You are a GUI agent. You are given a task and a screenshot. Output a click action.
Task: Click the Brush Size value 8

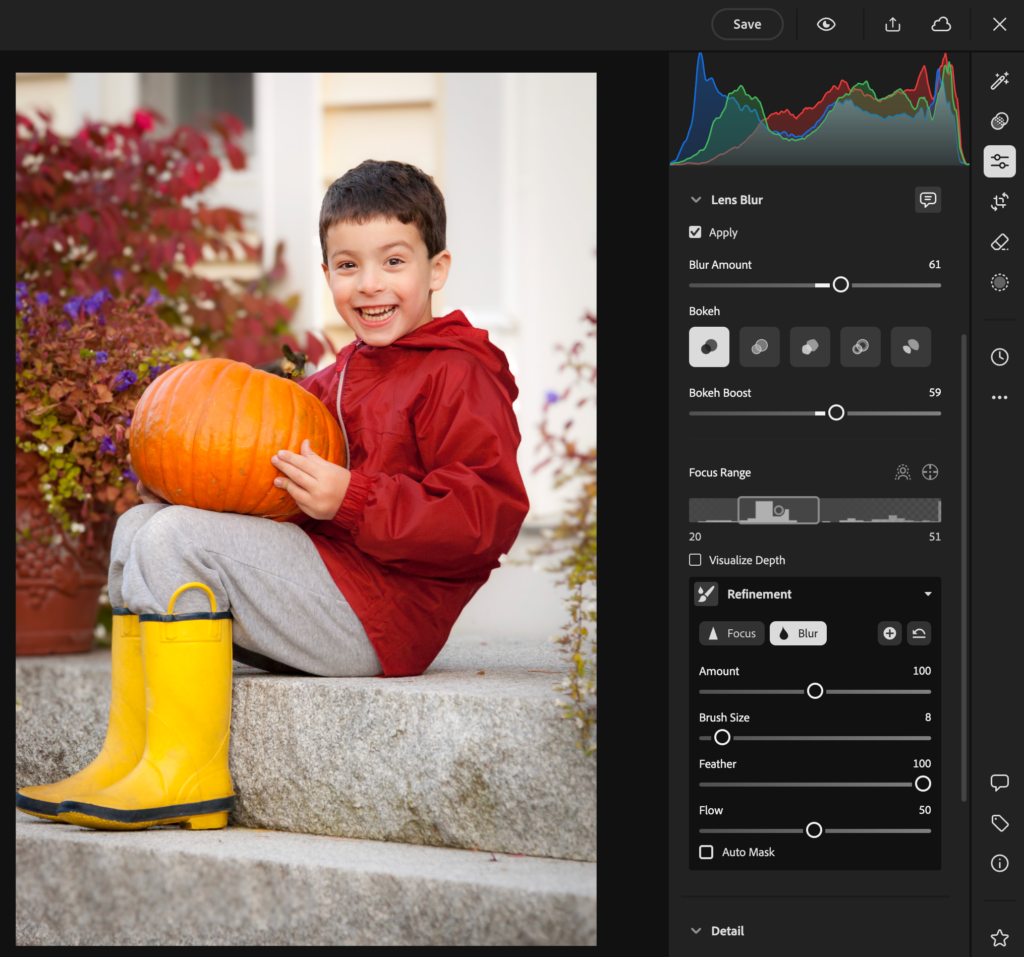tap(927, 717)
